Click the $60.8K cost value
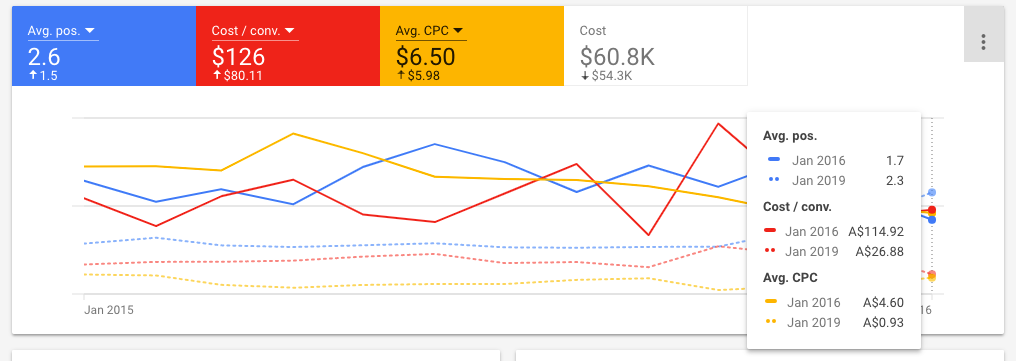The image size is (1016, 361). point(617,57)
